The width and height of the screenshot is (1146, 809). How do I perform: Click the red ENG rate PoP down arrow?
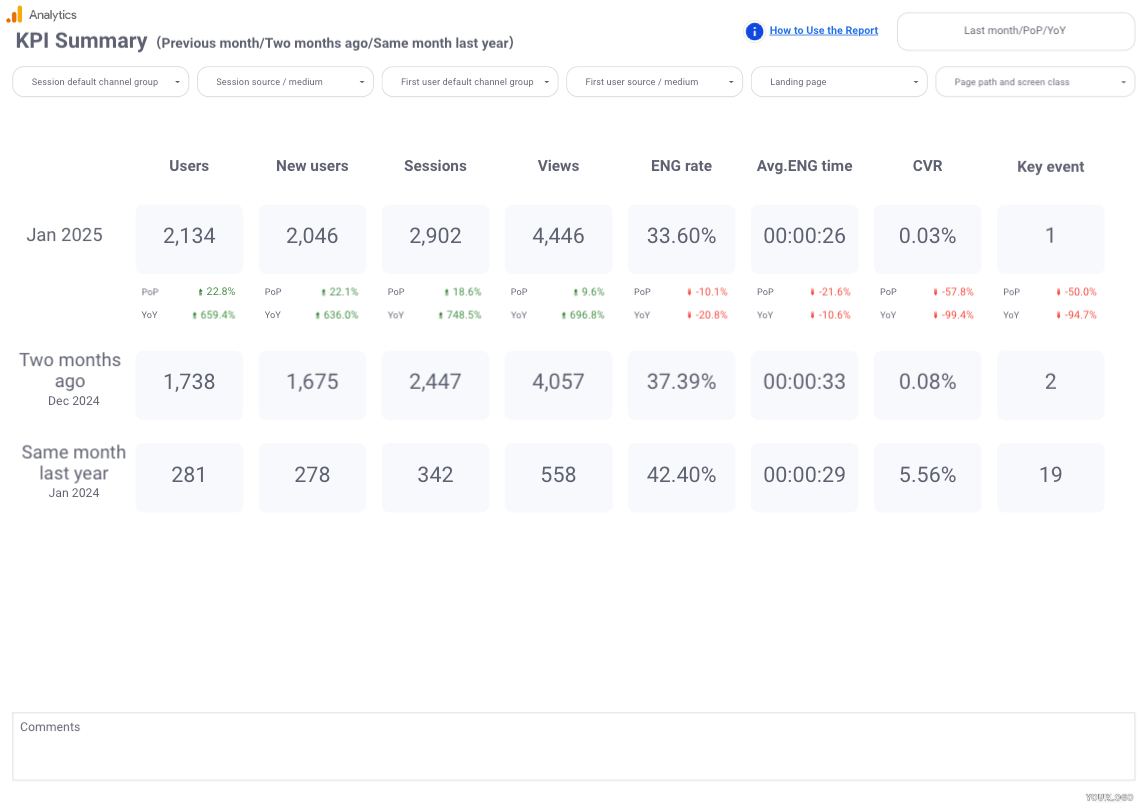[x=689, y=292]
